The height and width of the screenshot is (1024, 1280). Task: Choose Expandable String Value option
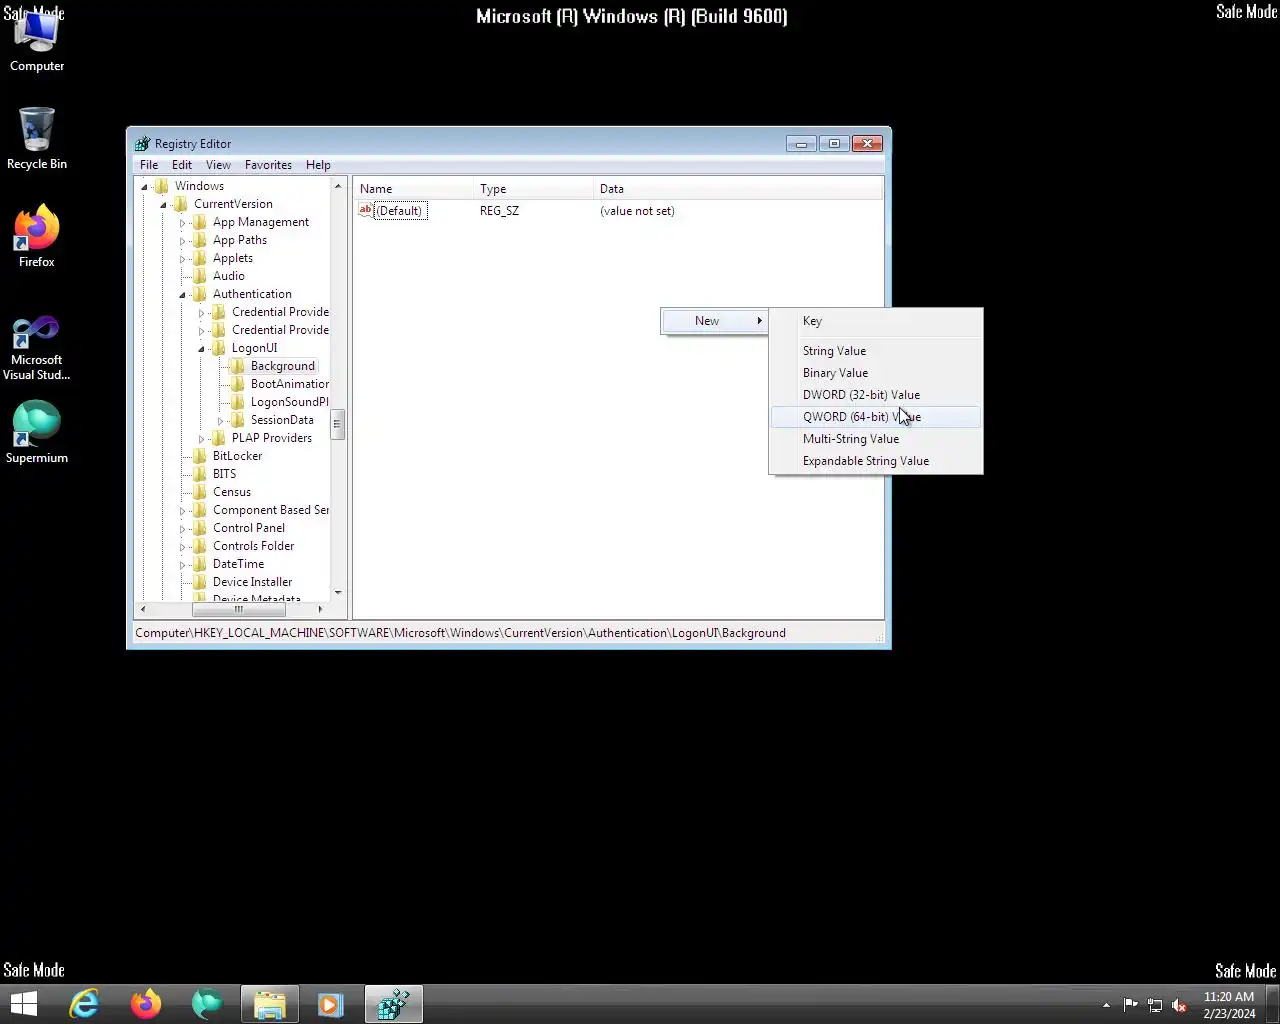tap(876, 461)
